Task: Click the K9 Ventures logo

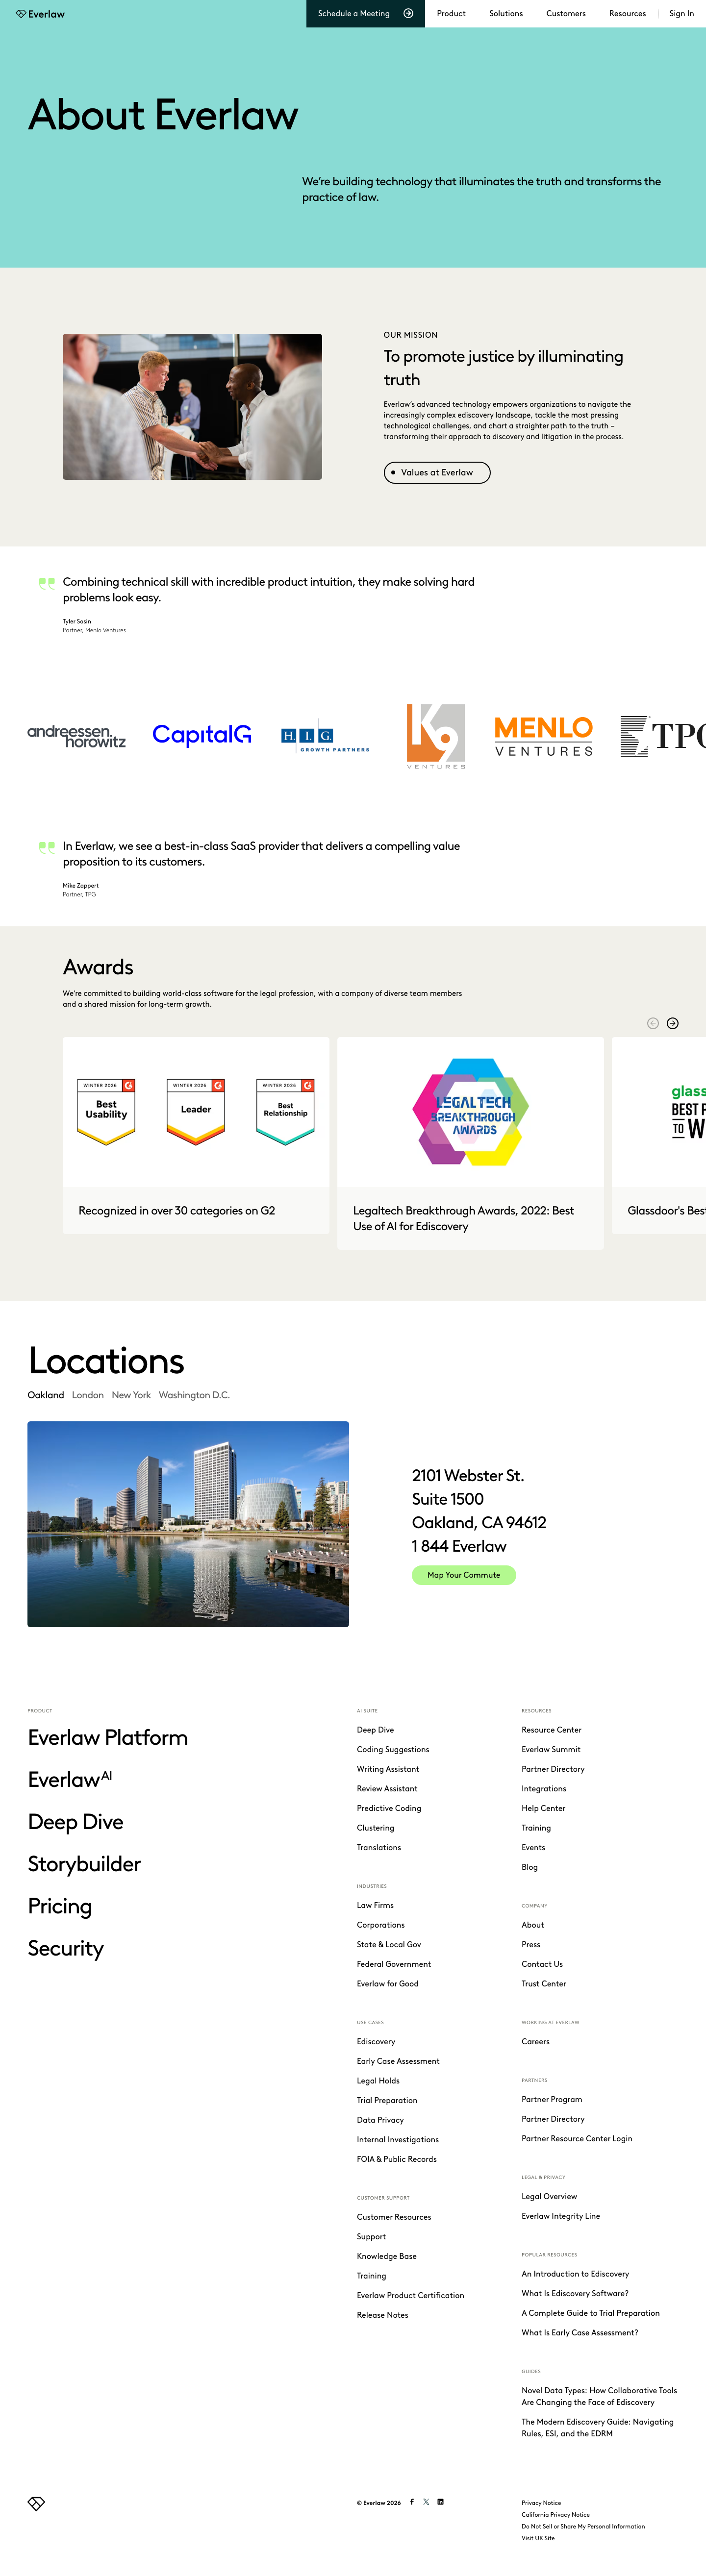Action: (436, 736)
